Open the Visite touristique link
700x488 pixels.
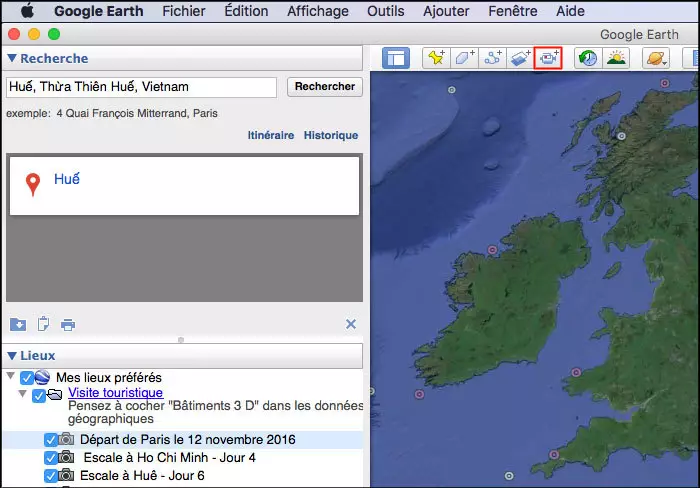[x=116, y=392]
